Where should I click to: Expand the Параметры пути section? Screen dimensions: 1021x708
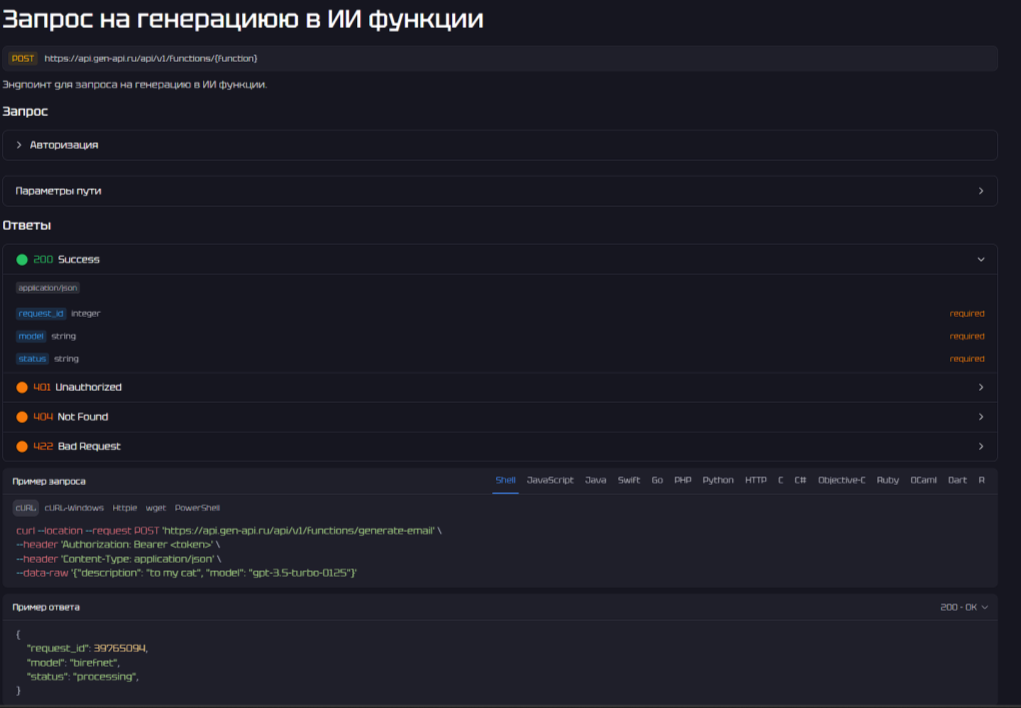(980, 191)
